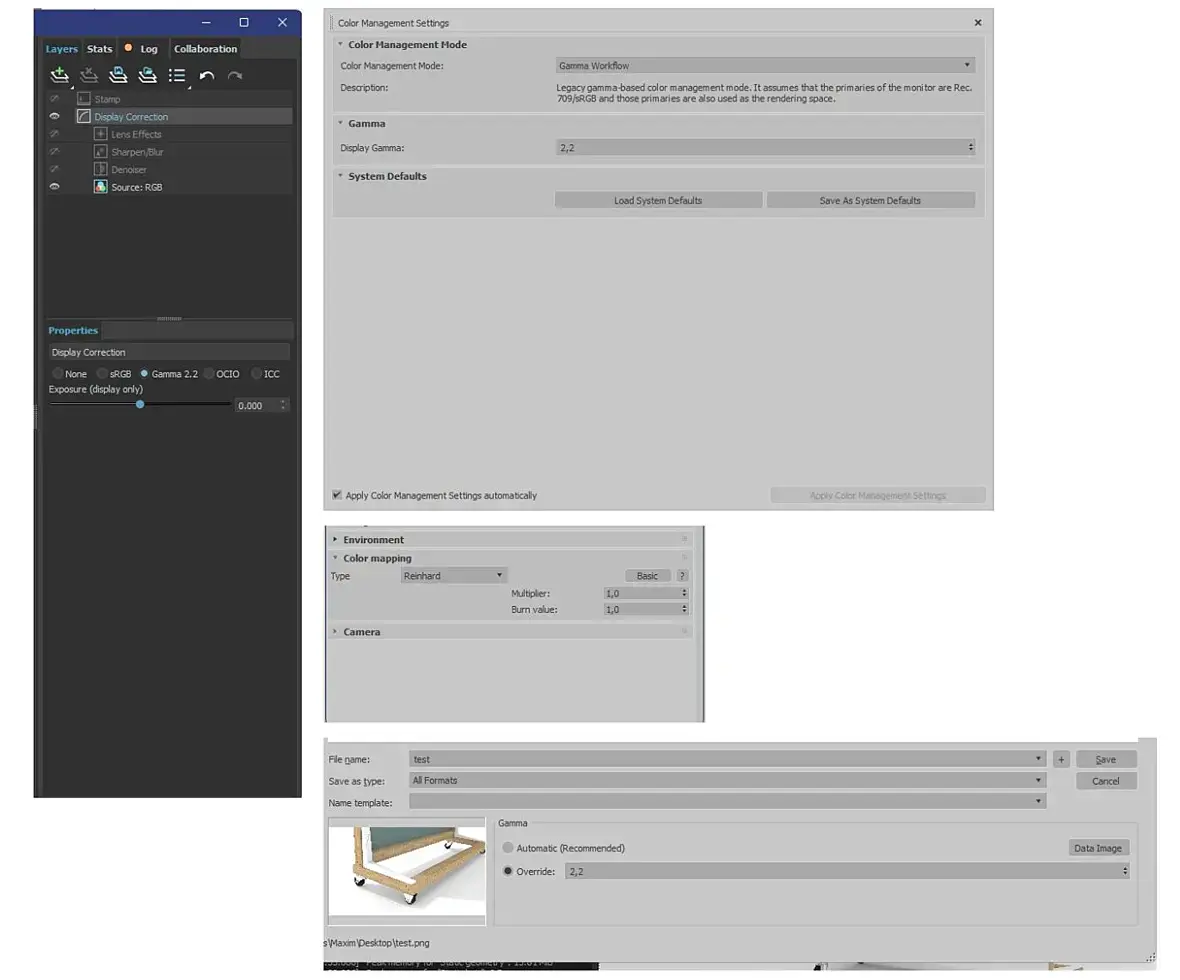The width and height of the screenshot is (1180, 980).
Task: Select the ICC radio button
Action: pyautogui.click(x=257, y=373)
